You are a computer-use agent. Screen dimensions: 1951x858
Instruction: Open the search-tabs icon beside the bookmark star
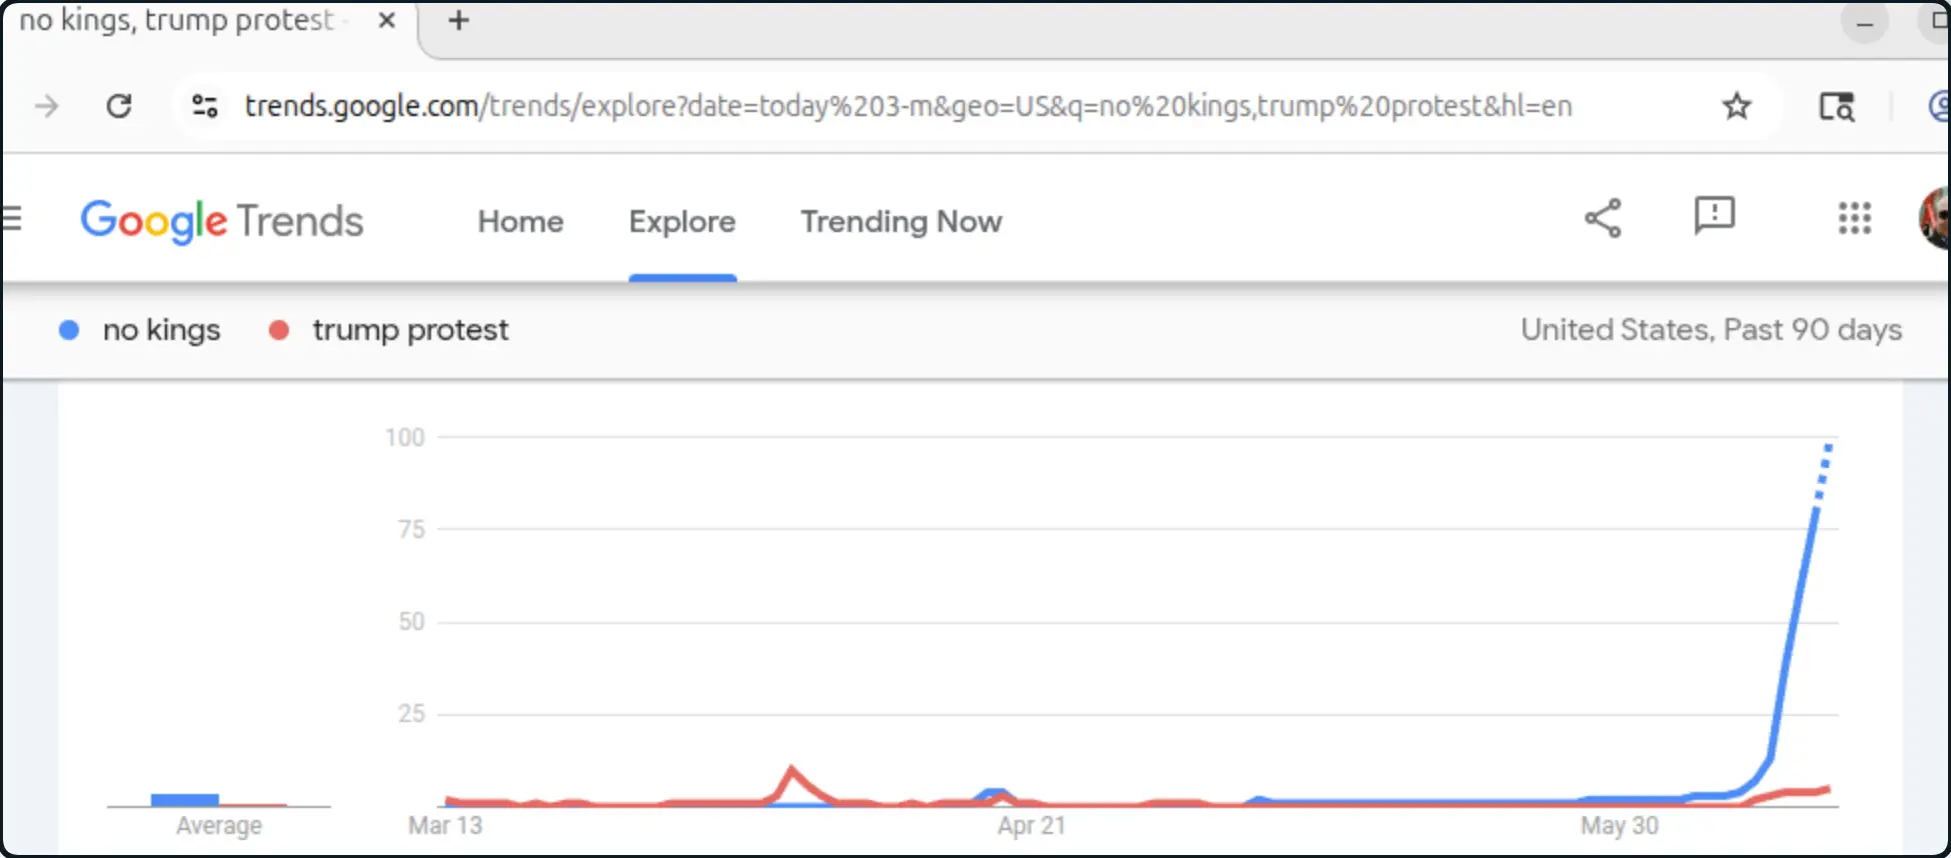1836,106
